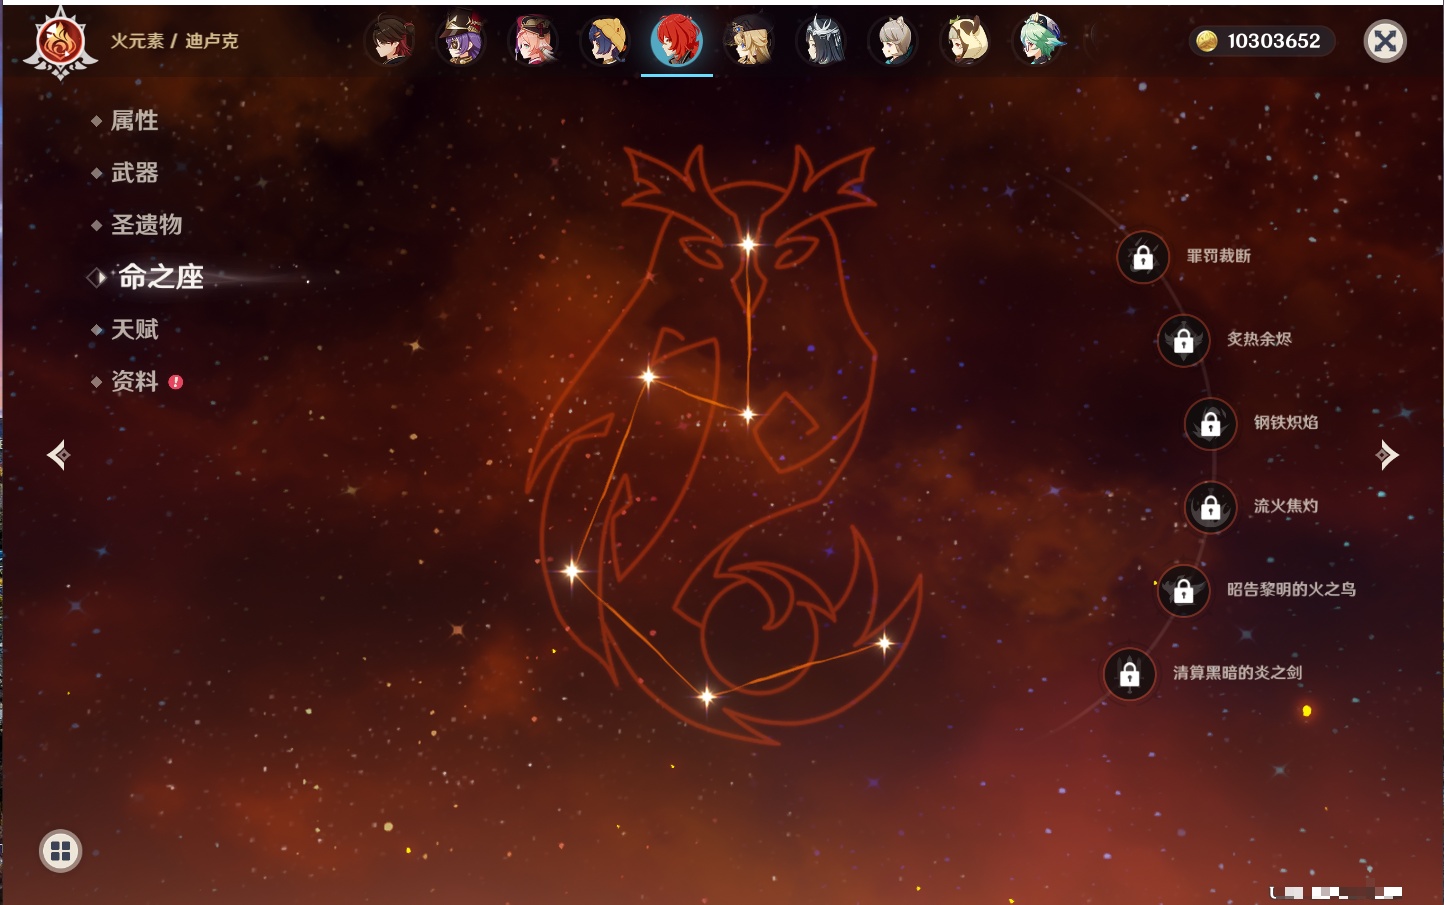The image size is (1444, 905).
Task: Click the red alert badge beside 资料
Action: [176, 382]
